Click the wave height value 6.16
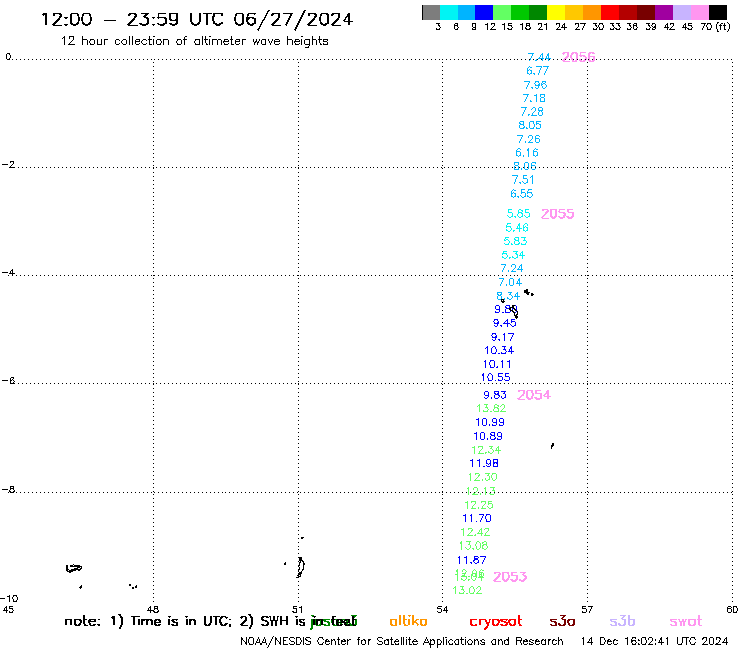This screenshot has height=650, width=740. (x=527, y=152)
